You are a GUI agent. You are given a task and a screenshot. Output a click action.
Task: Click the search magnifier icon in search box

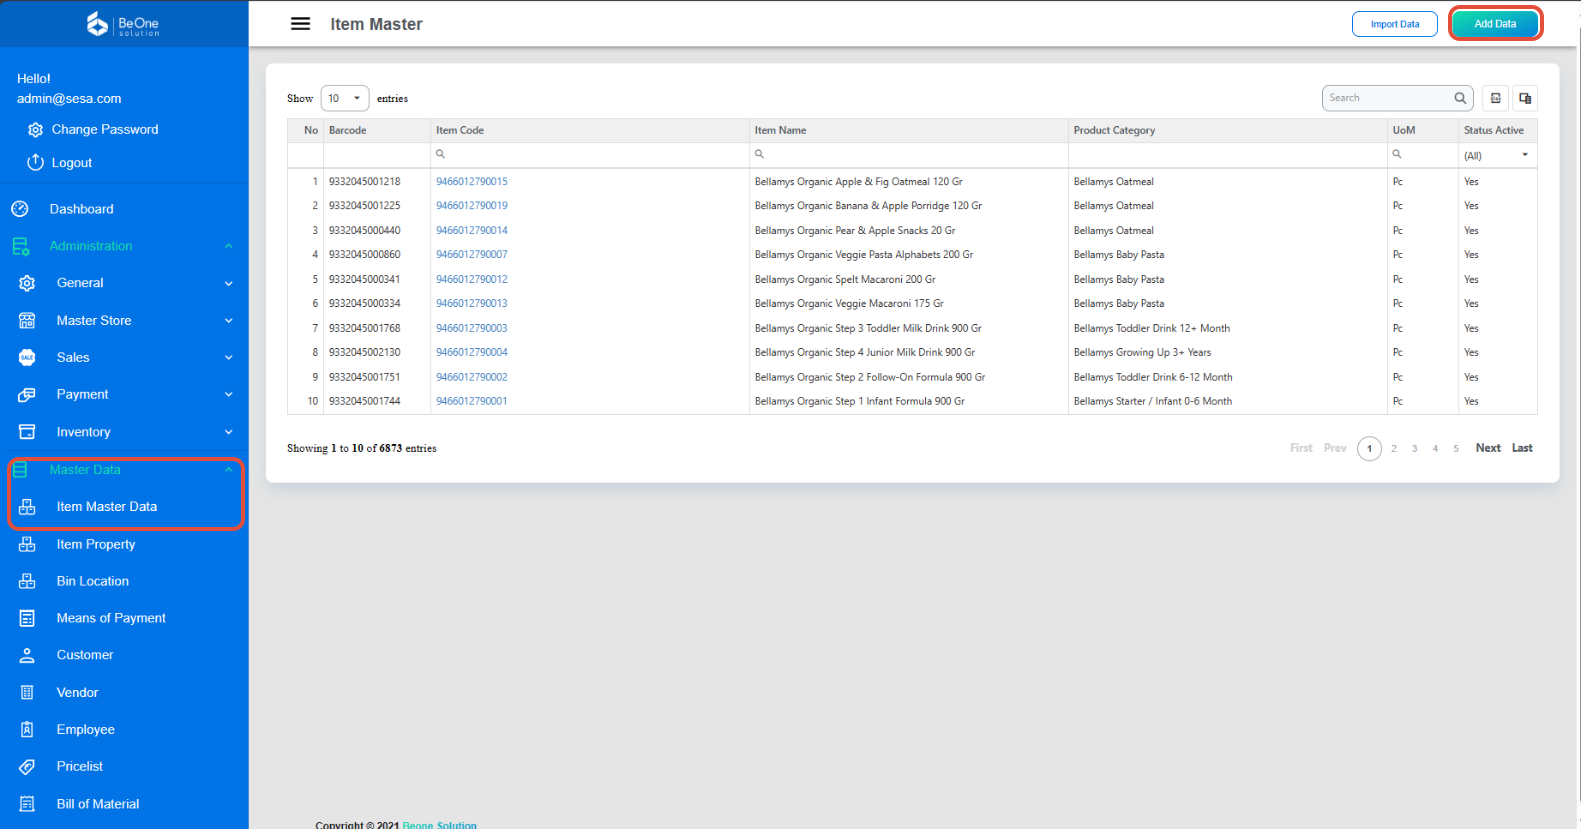[x=1460, y=98]
